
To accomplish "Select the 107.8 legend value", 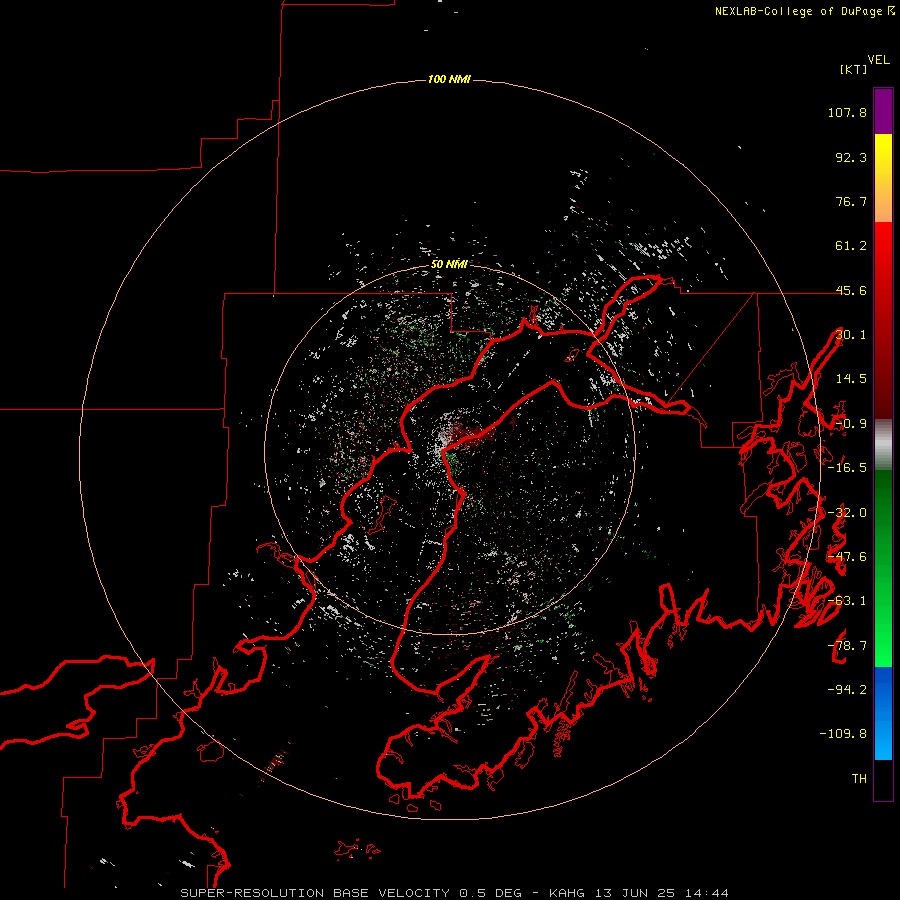I will [847, 112].
